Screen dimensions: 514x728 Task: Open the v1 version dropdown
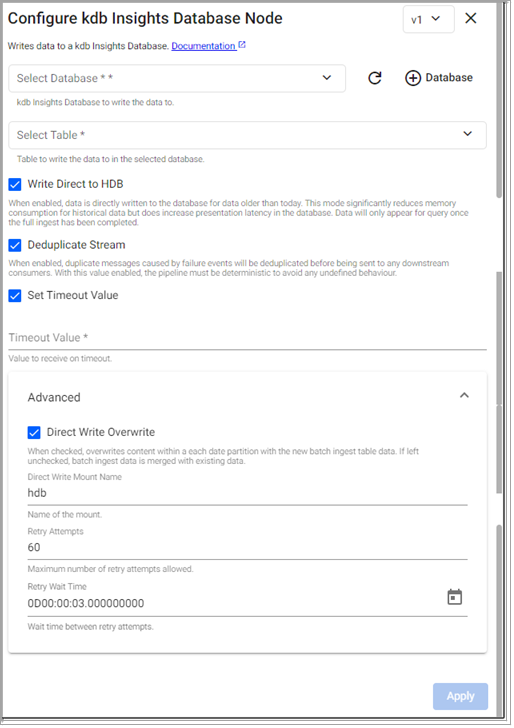(428, 19)
